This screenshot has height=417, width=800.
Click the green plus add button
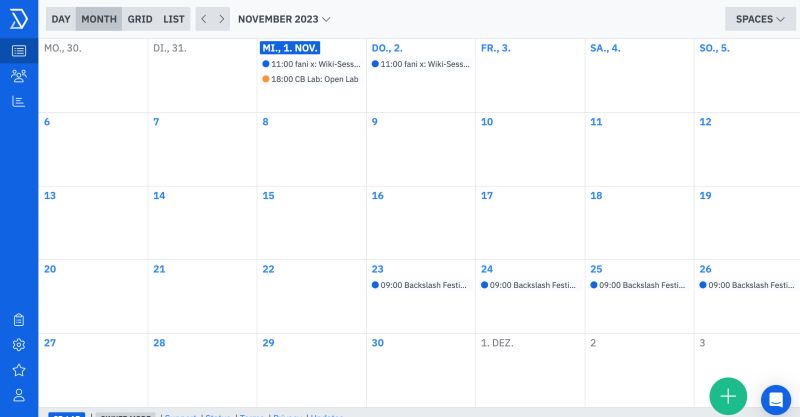point(728,396)
